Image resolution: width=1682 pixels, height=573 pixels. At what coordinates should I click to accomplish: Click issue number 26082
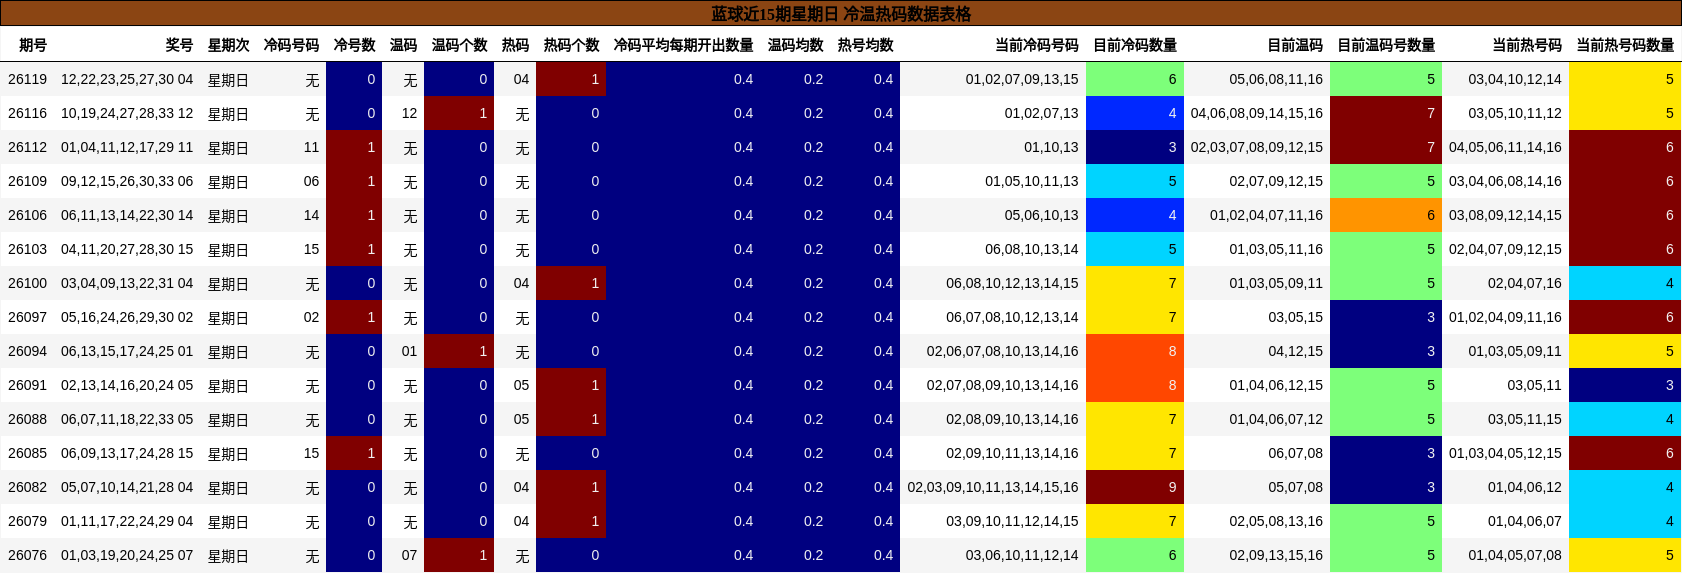(x=27, y=487)
